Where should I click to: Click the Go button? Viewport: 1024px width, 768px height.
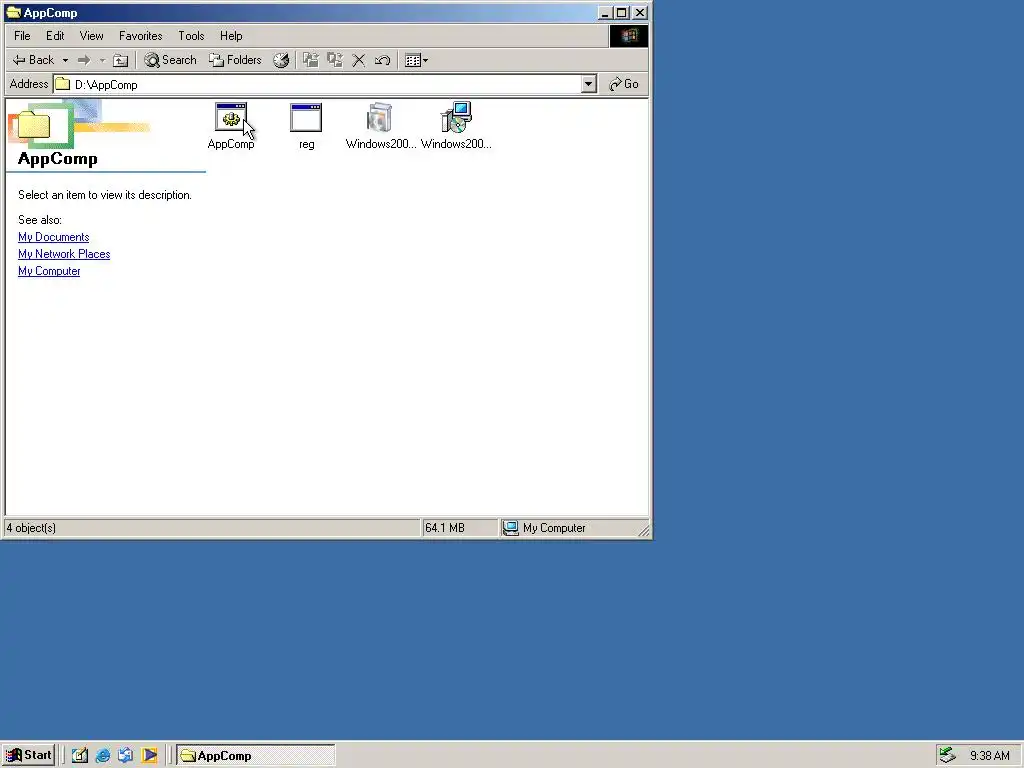pyautogui.click(x=624, y=84)
